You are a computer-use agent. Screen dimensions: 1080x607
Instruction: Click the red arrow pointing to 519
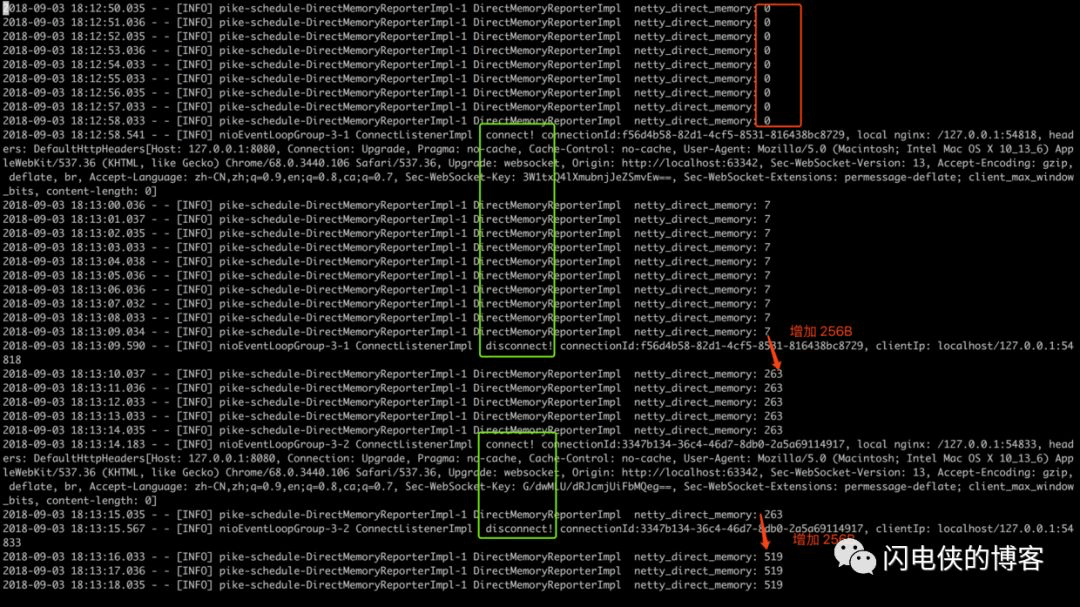(764, 531)
